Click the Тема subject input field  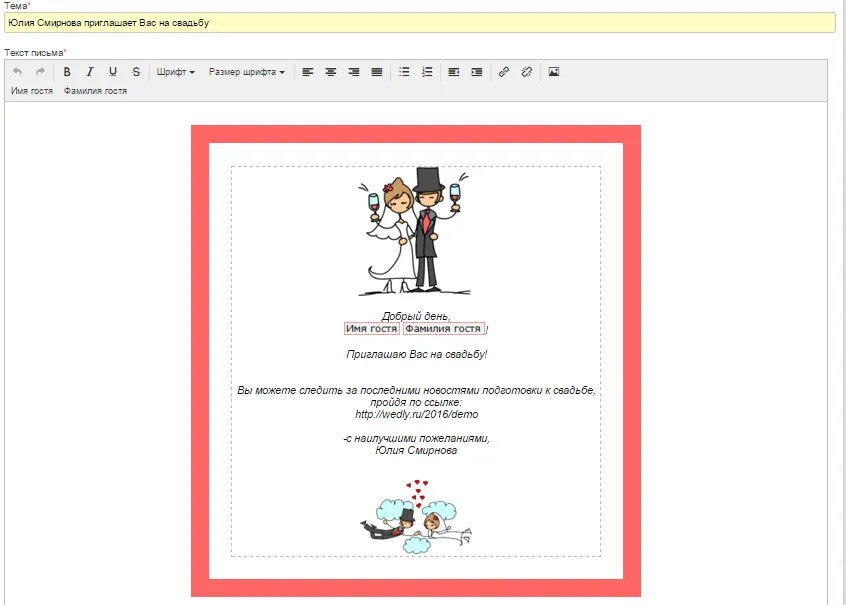pos(420,23)
